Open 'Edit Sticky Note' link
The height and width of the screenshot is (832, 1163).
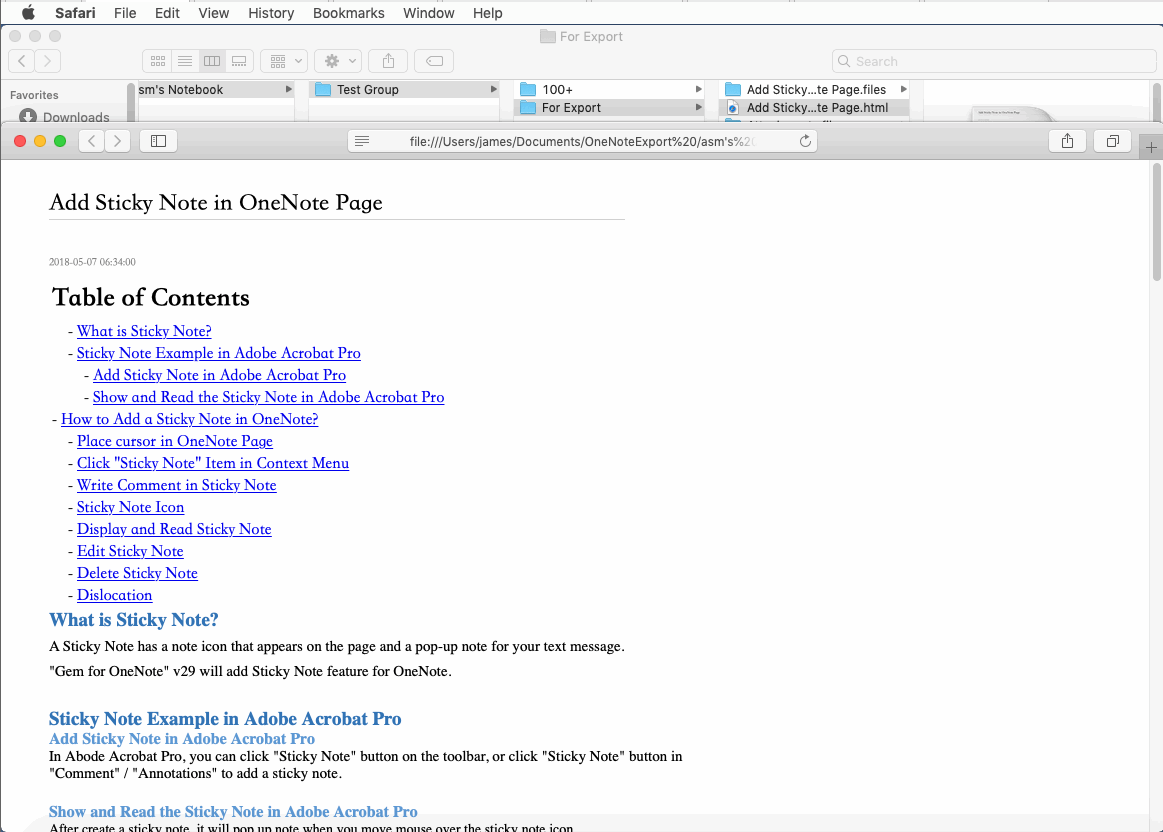(x=130, y=551)
